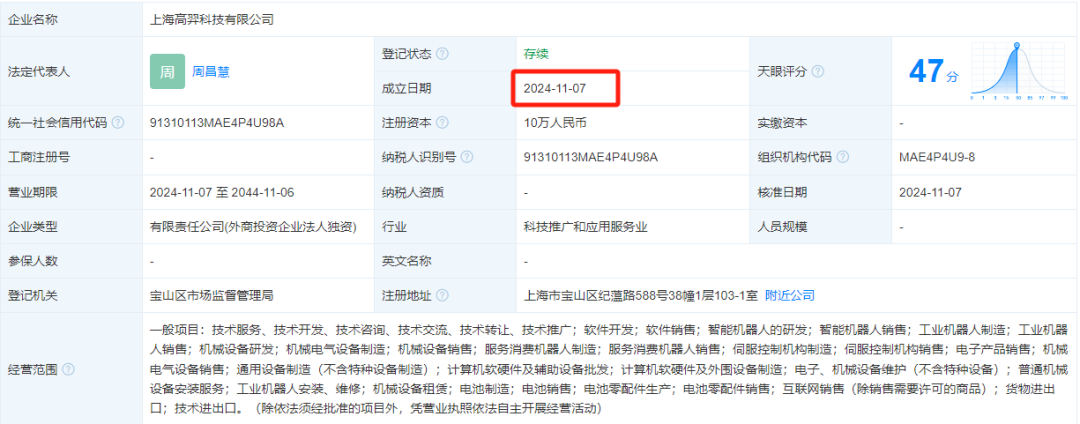This screenshot has width=1080, height=424.
Task: Click the business scope description paragraph
Action: tap(608, 369)
